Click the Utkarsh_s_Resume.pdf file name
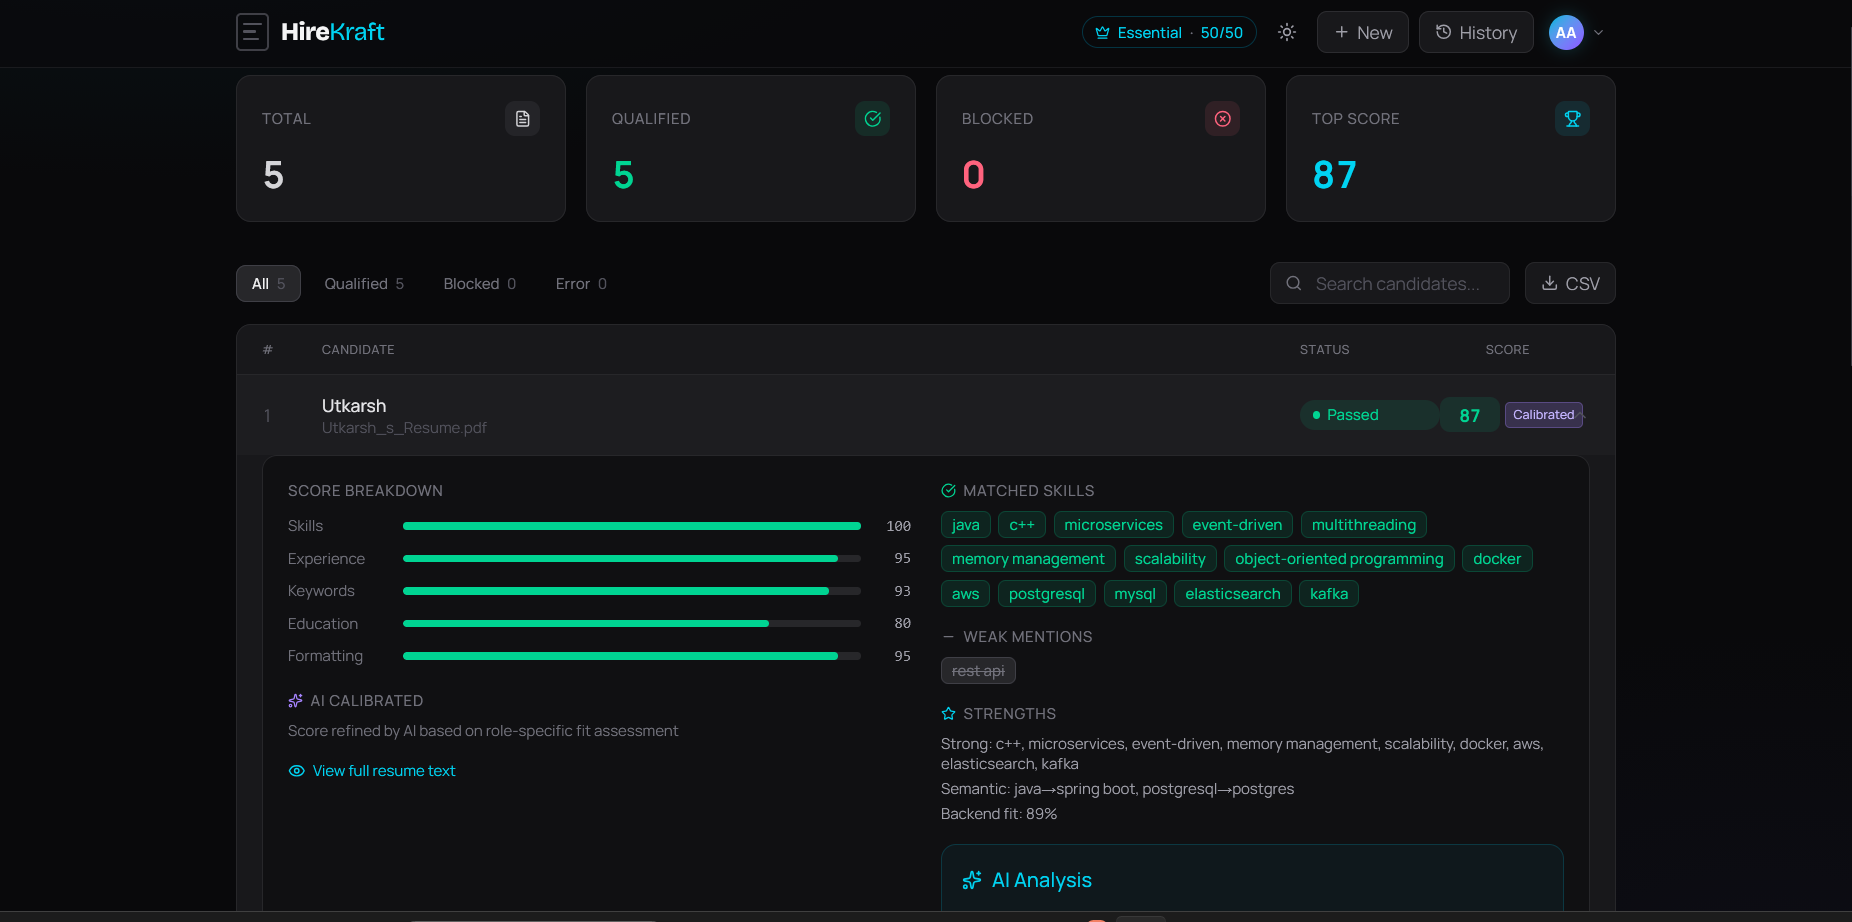 point(404,428)
